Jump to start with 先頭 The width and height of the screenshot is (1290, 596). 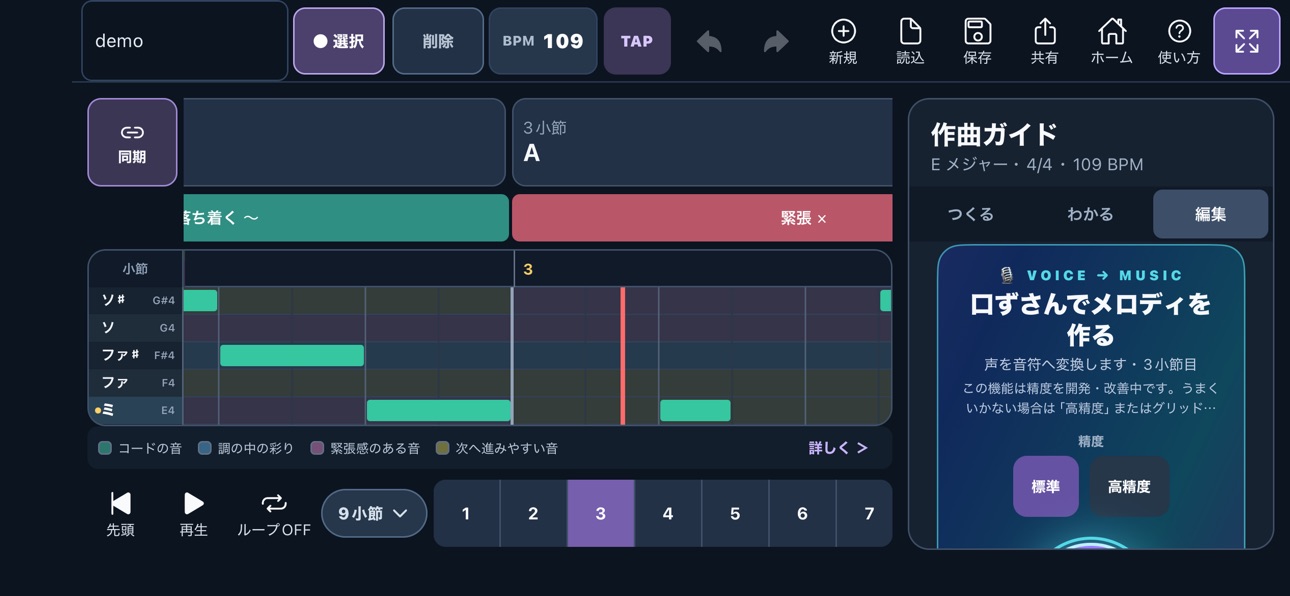pos(120,514)
